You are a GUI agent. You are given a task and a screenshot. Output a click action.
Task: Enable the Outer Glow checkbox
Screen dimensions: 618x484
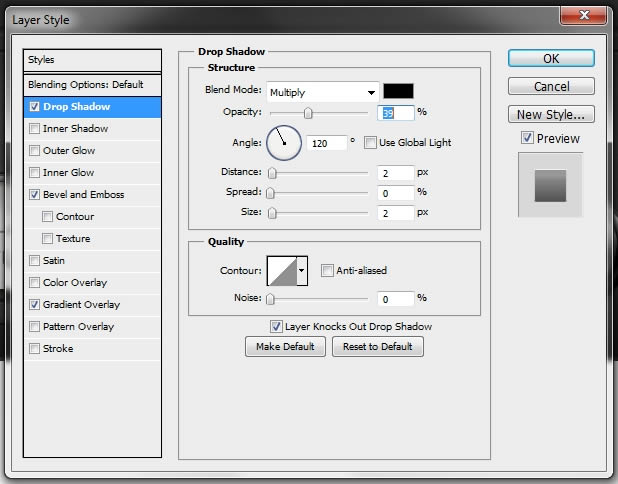[x=34, y=151]
